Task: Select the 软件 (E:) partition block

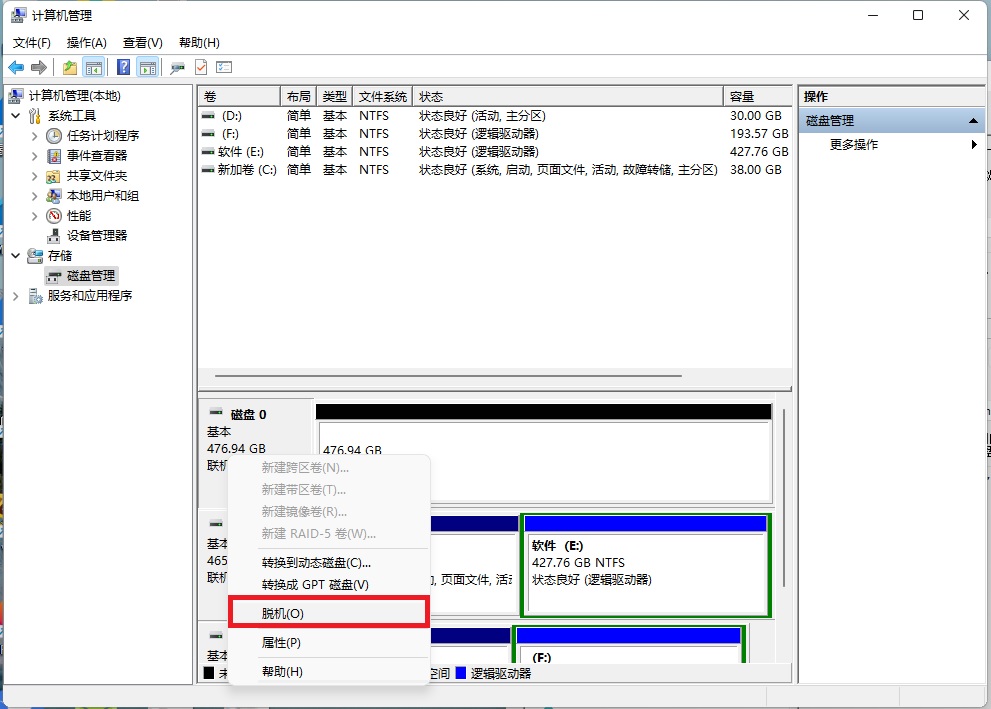Action: point(645,565)
